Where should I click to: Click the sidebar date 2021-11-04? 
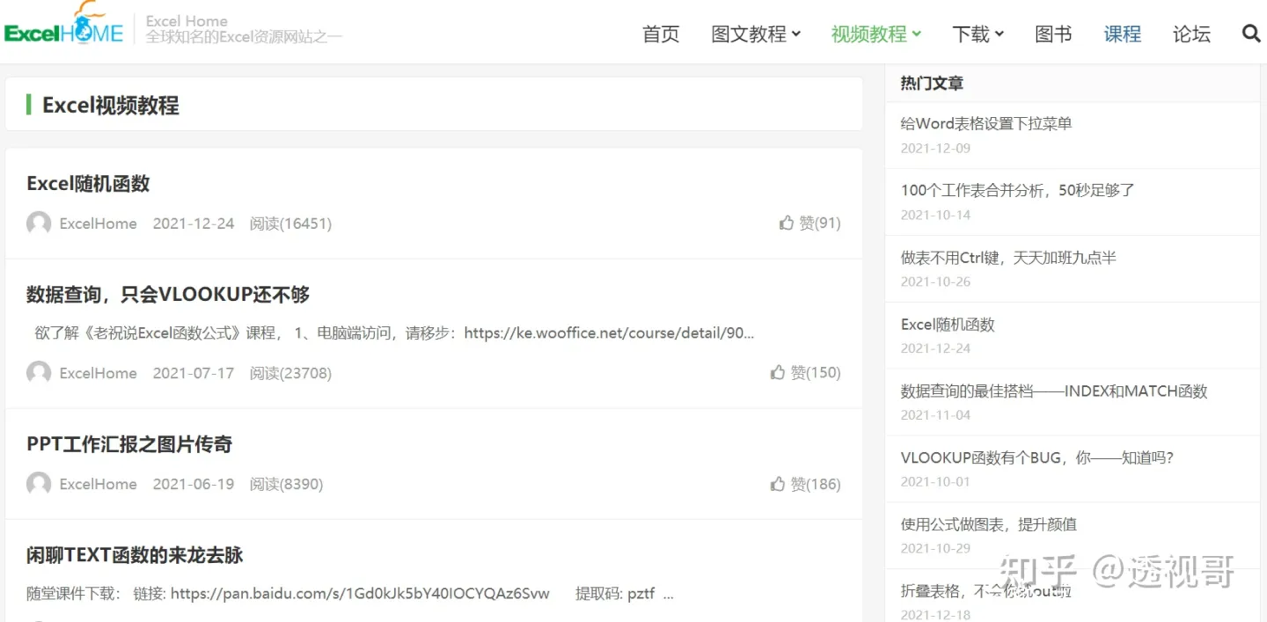pos(935,415)
